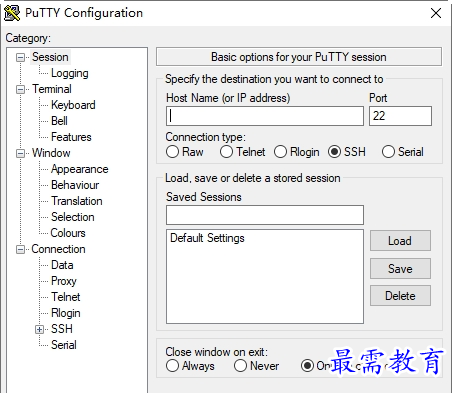Image resolution: width=452 pixels, height=393 pixels.
Task: Collapse the Session tree node
Action: (20, 57)
